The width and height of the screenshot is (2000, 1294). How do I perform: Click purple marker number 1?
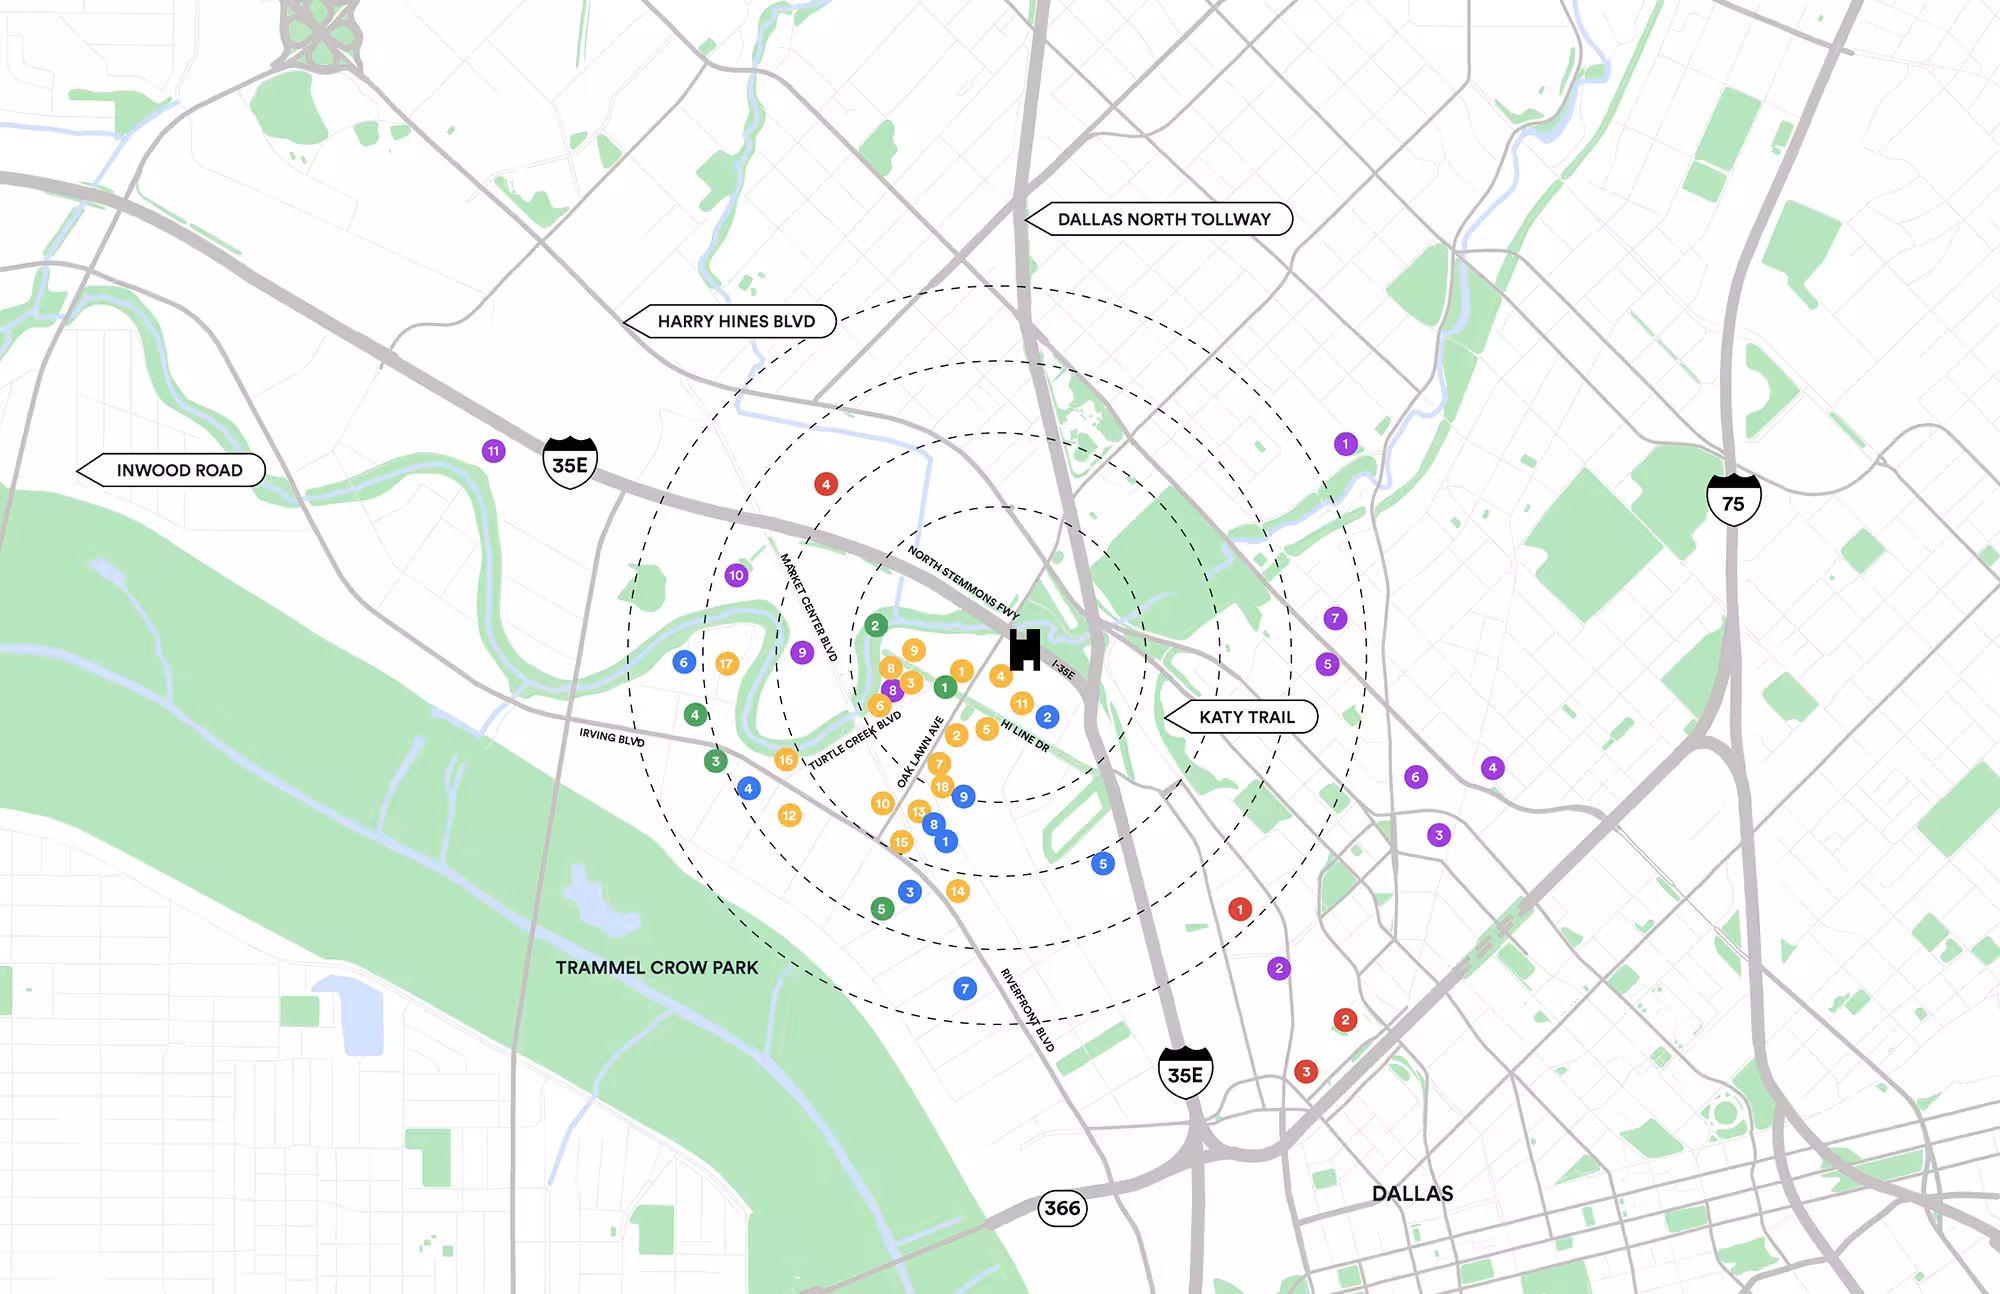pos(1345,444)
